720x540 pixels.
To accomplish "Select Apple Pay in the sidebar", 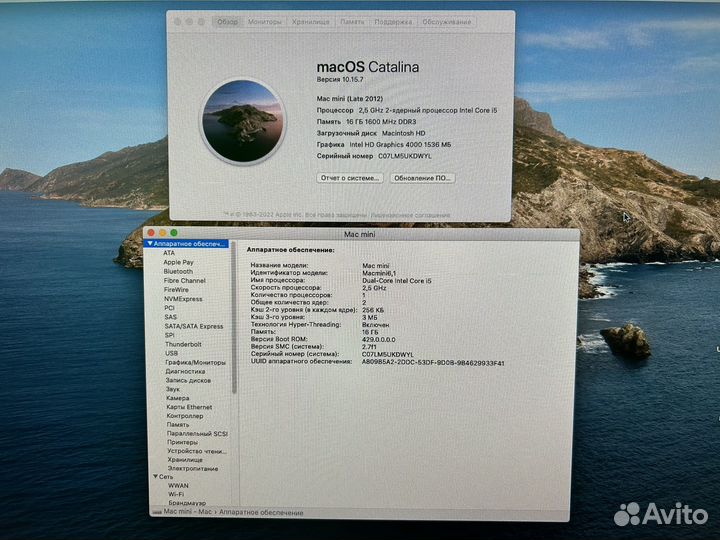I will click(x=178, y=262).
